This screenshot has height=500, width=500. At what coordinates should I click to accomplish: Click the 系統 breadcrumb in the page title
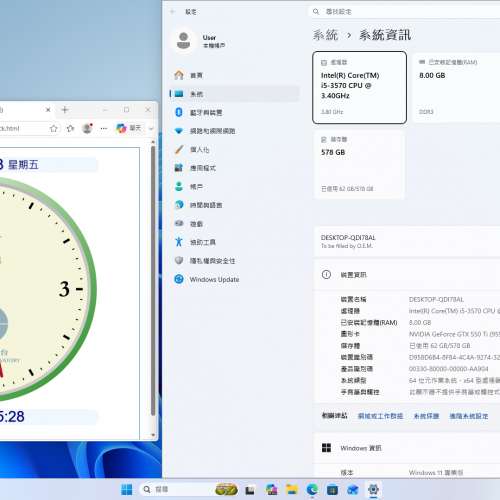(x=326, y=35)
